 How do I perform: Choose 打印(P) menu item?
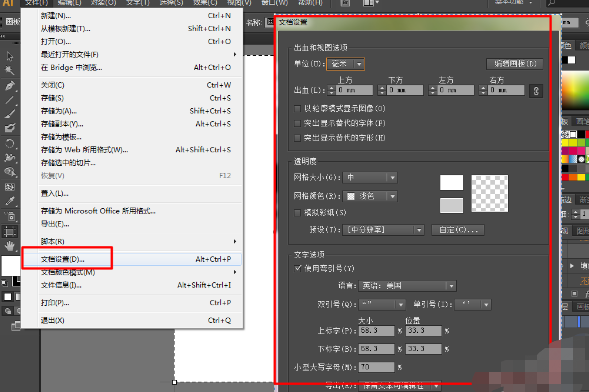click(x=140, y=303)
